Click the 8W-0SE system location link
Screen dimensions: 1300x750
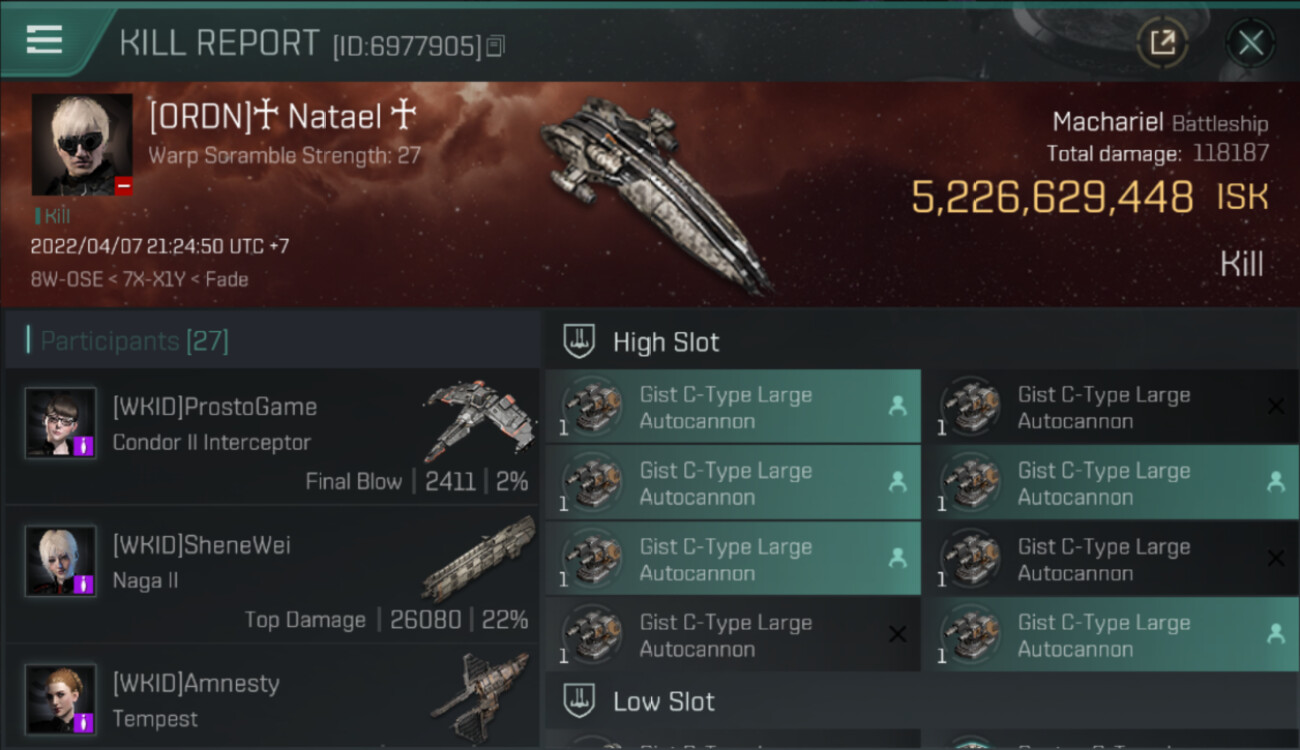click(x=66, y=279)
